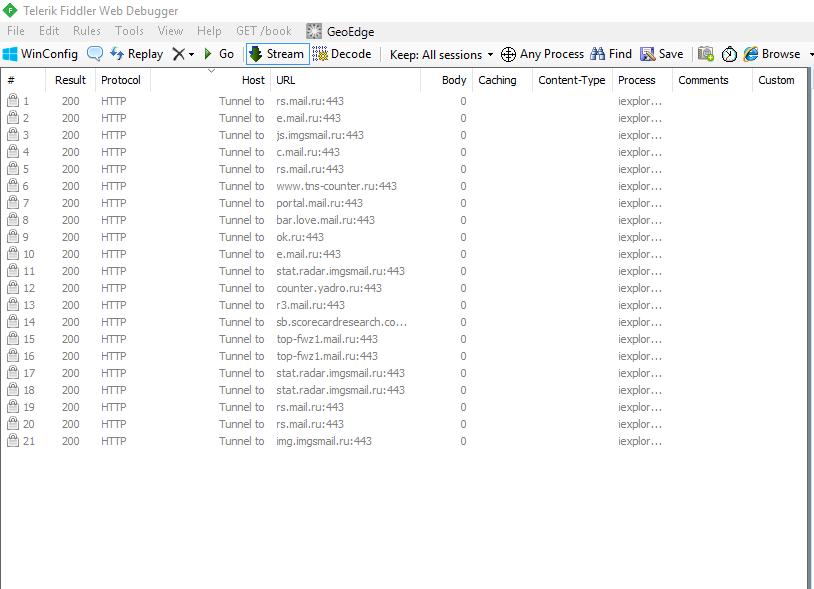Select the r3.mail.ru:443 session
The image size is (814, 589).
(404, 305)
